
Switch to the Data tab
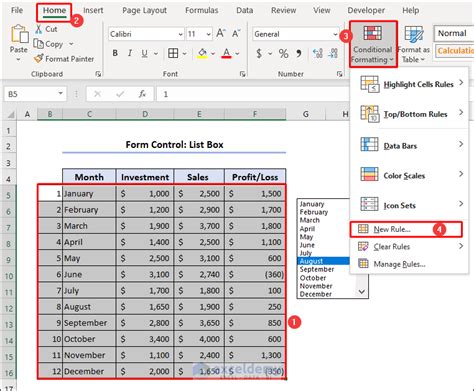245,10
